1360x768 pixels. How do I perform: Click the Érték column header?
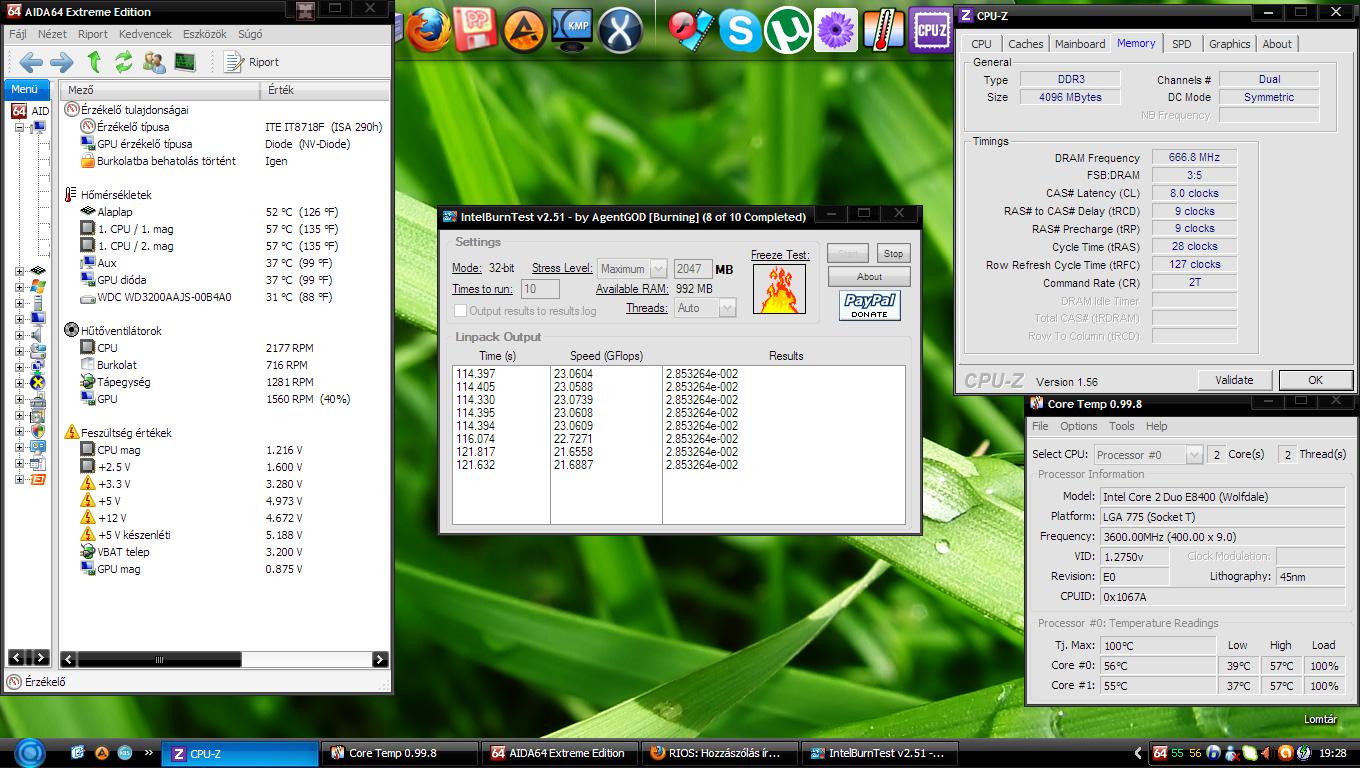[325, 90]
